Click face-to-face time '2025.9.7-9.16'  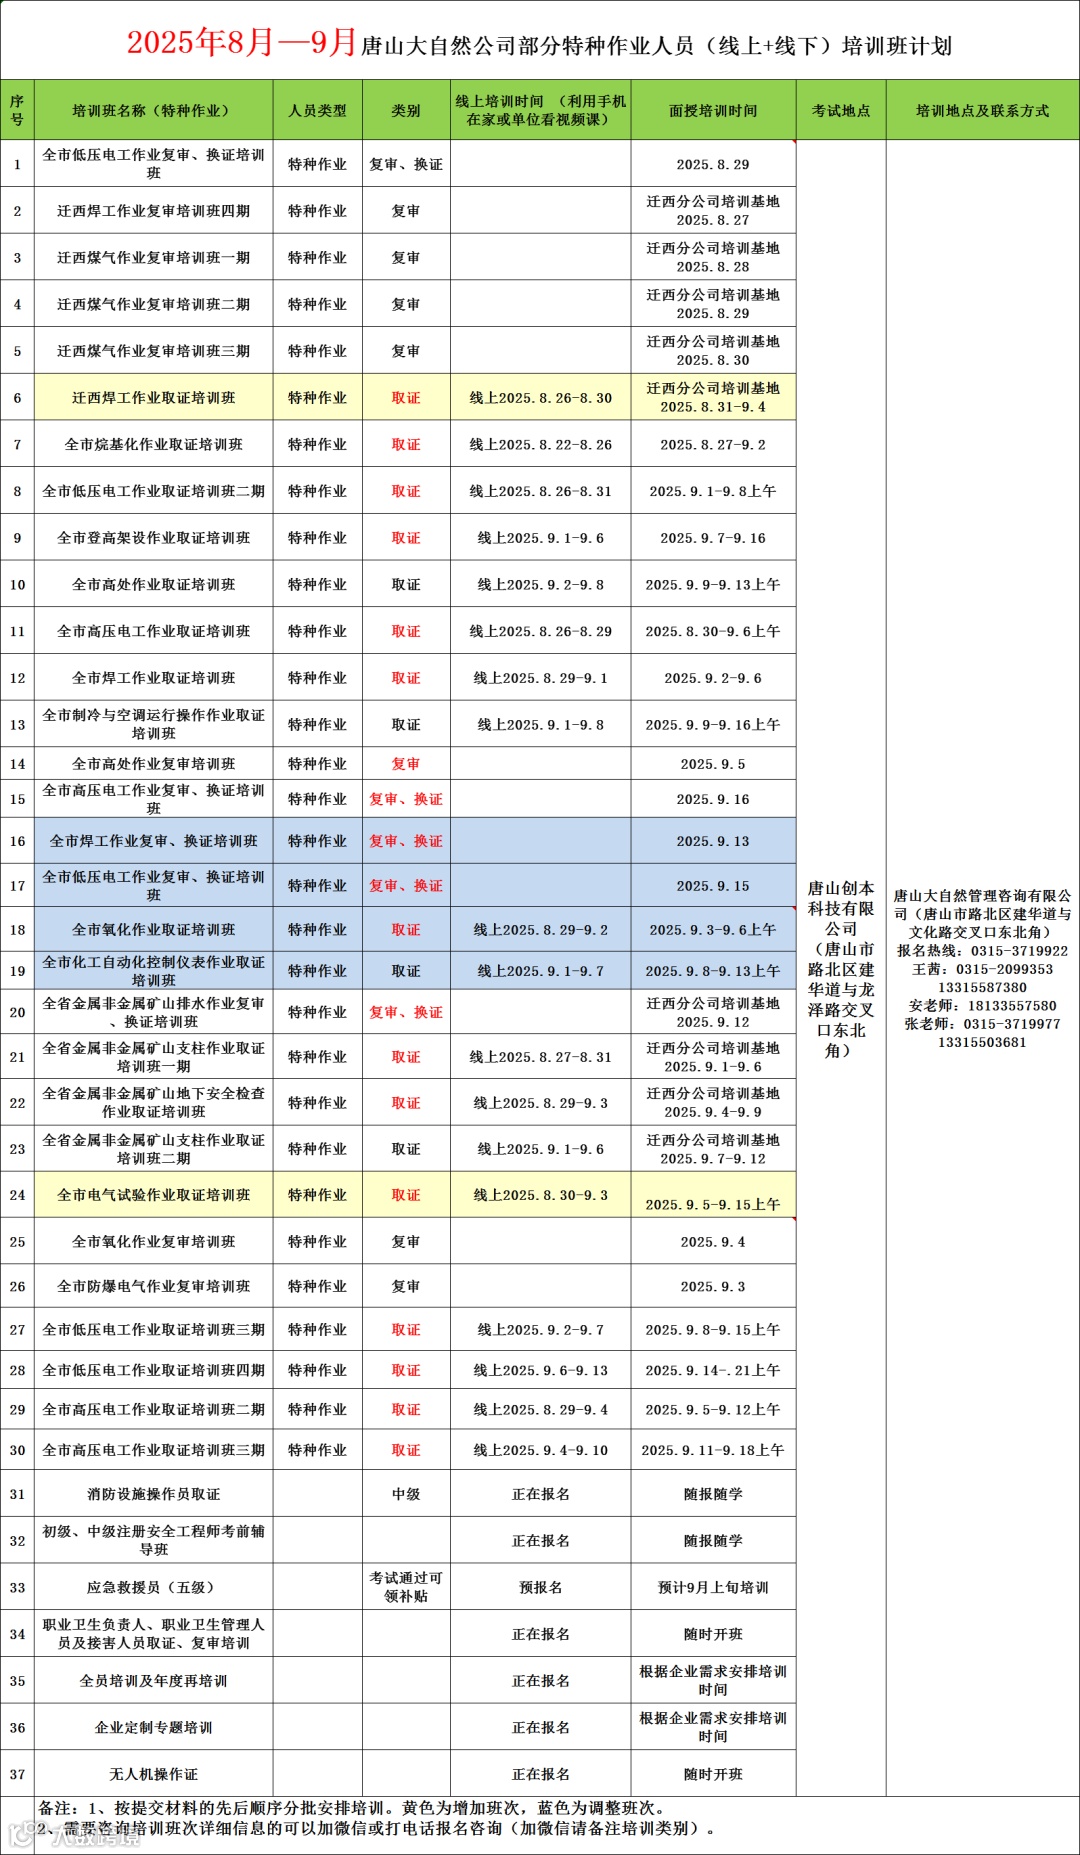[x=713, y=538]
